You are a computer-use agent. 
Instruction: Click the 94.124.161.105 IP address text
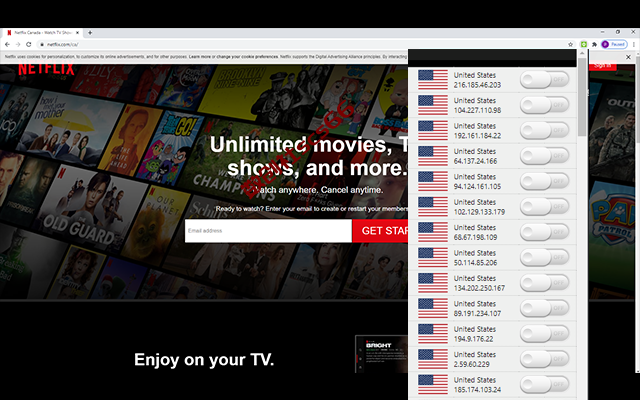click(477, 187)
